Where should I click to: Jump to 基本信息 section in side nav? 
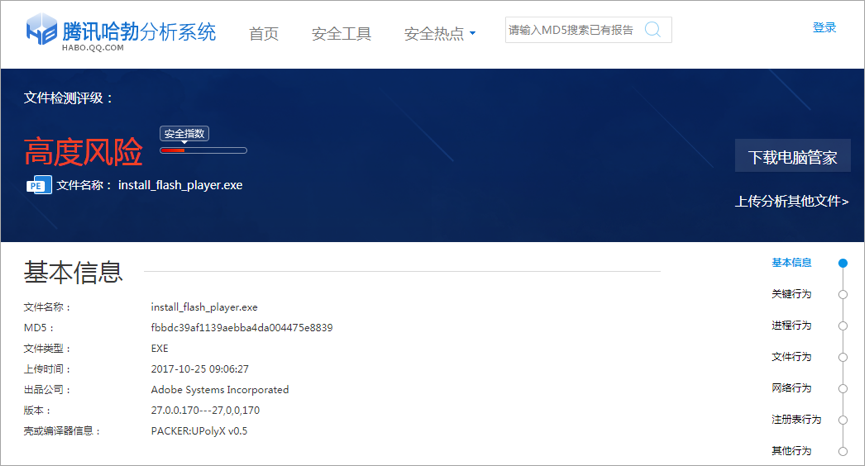click(x=792, y=263)
